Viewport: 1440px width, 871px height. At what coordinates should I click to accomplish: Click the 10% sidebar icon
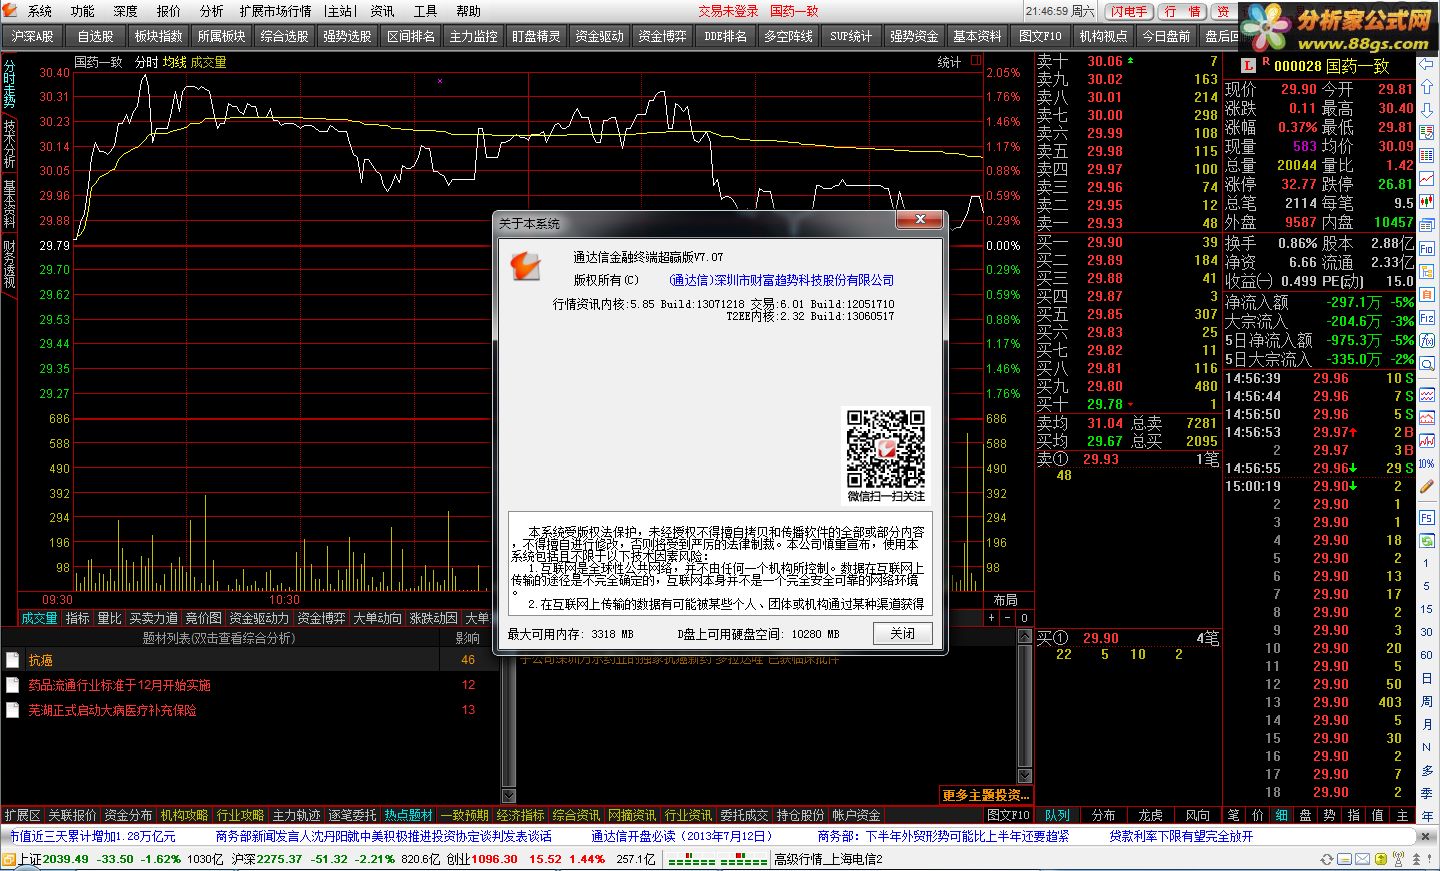1427,463
